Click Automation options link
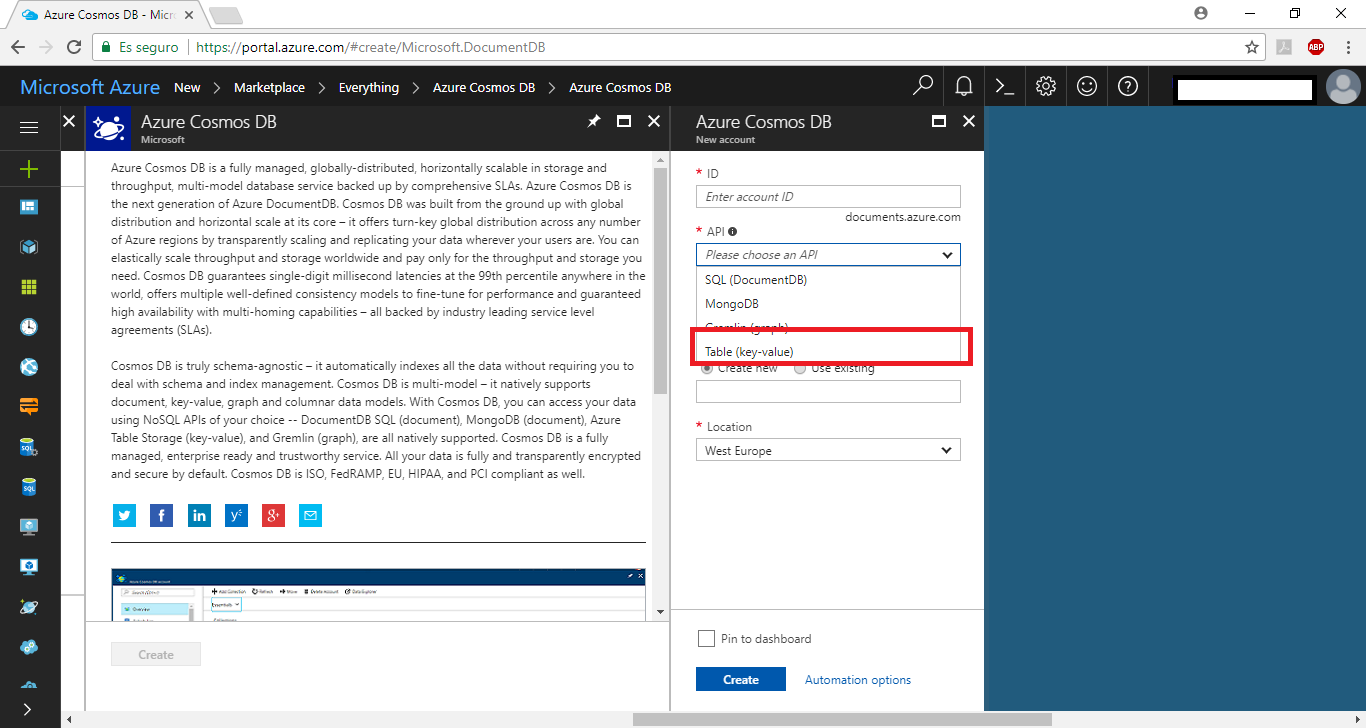This screenshot has height=728, width=1366. (857, 679)
